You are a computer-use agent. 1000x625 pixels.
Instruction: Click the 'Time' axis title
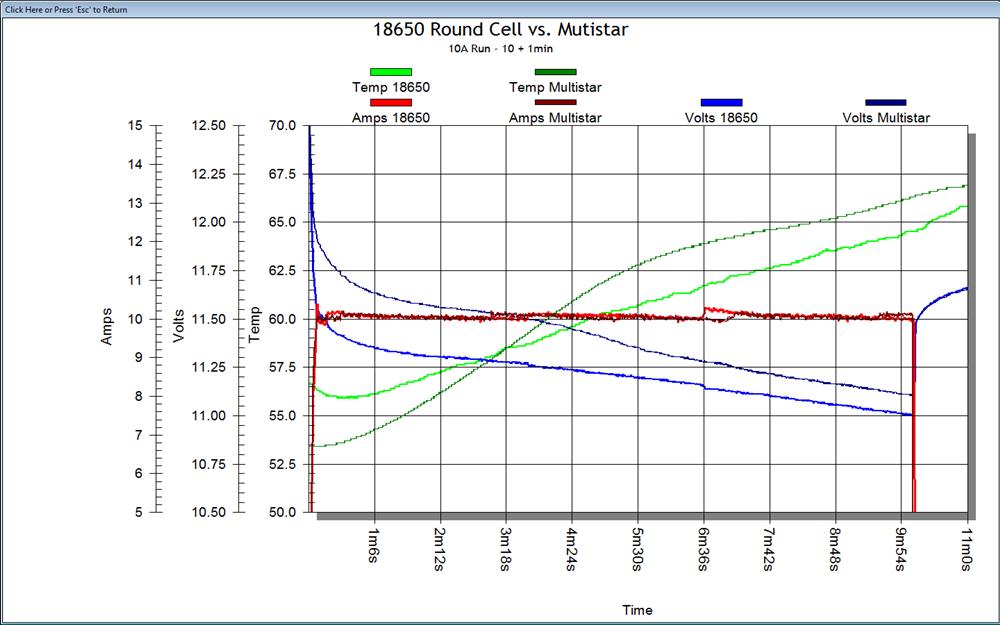[x=637, y=610]
